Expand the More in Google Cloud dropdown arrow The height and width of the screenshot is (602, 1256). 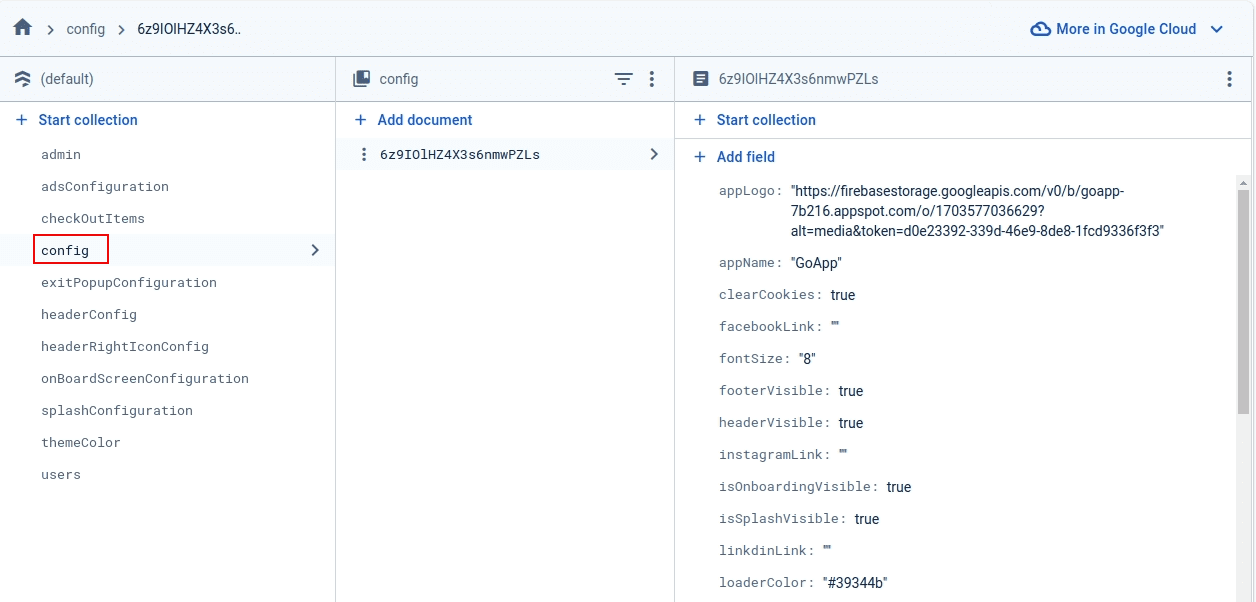click(1217, 29)
